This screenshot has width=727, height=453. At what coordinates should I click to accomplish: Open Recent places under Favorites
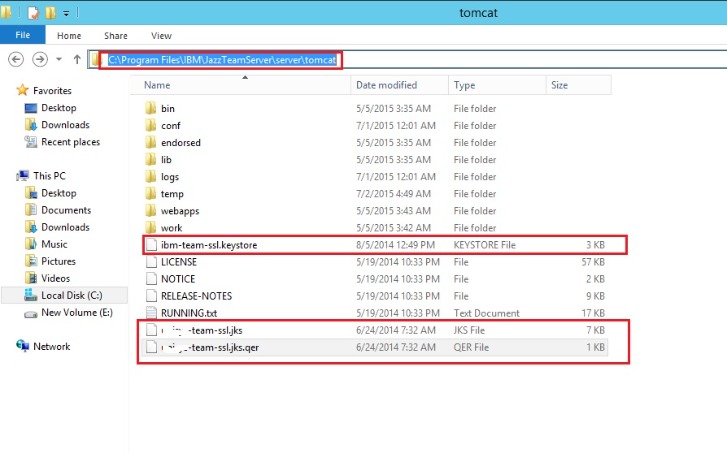pos(70,142)
